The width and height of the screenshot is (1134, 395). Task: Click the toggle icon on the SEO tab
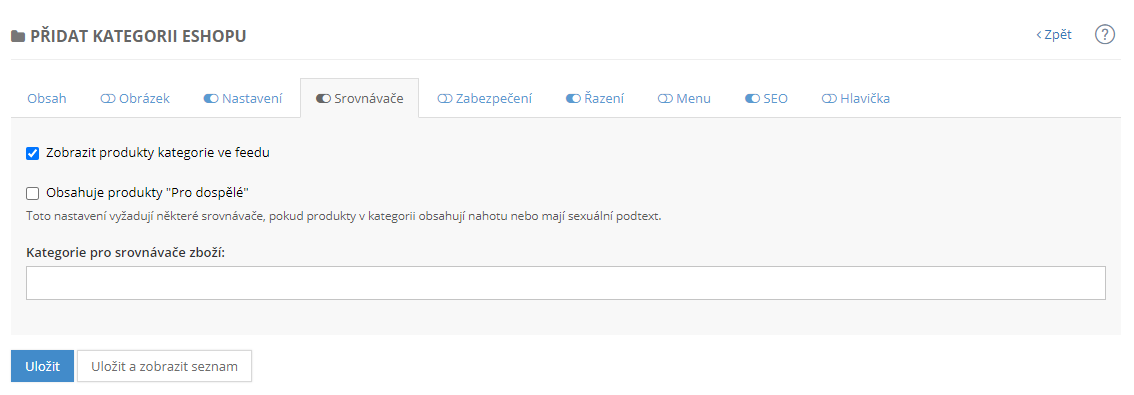click(752, 98)
